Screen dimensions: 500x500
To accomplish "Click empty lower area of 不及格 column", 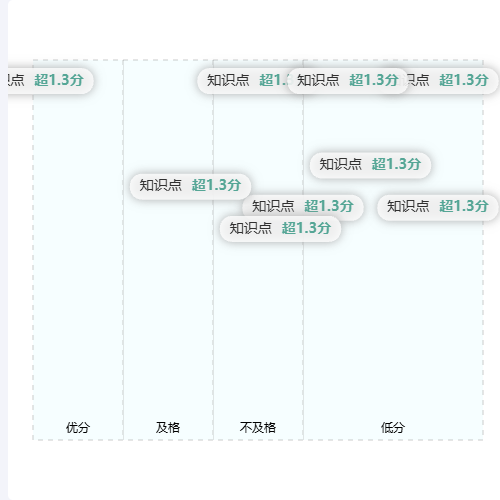I will click(x=258, y=333).
